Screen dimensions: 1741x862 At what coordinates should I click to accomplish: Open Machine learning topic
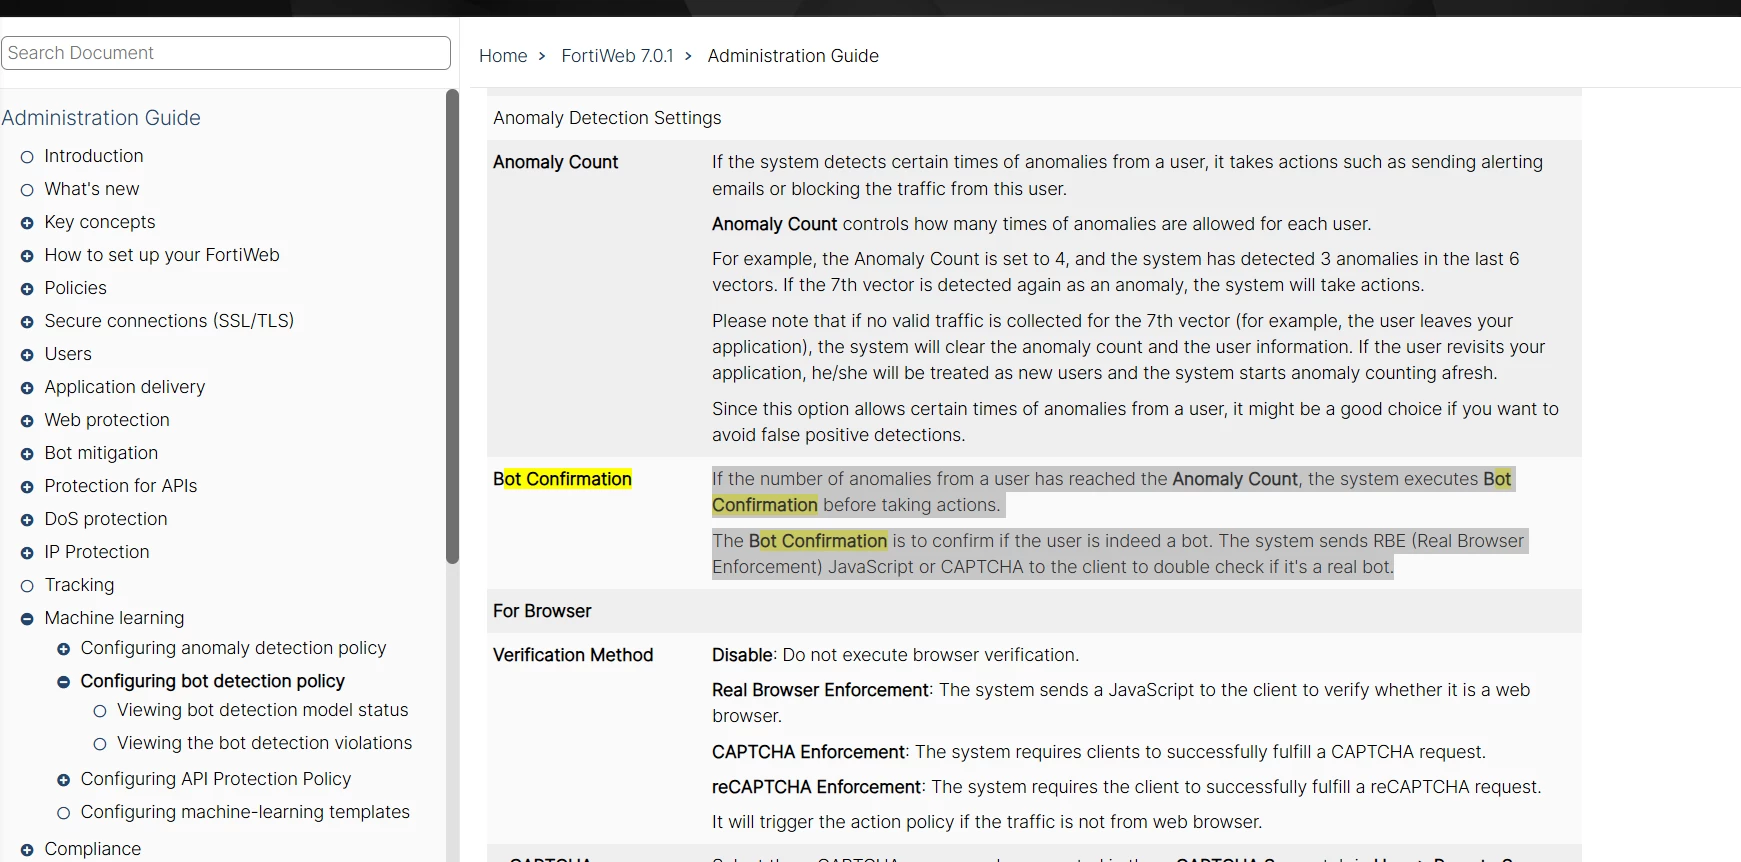click(114, 618)
